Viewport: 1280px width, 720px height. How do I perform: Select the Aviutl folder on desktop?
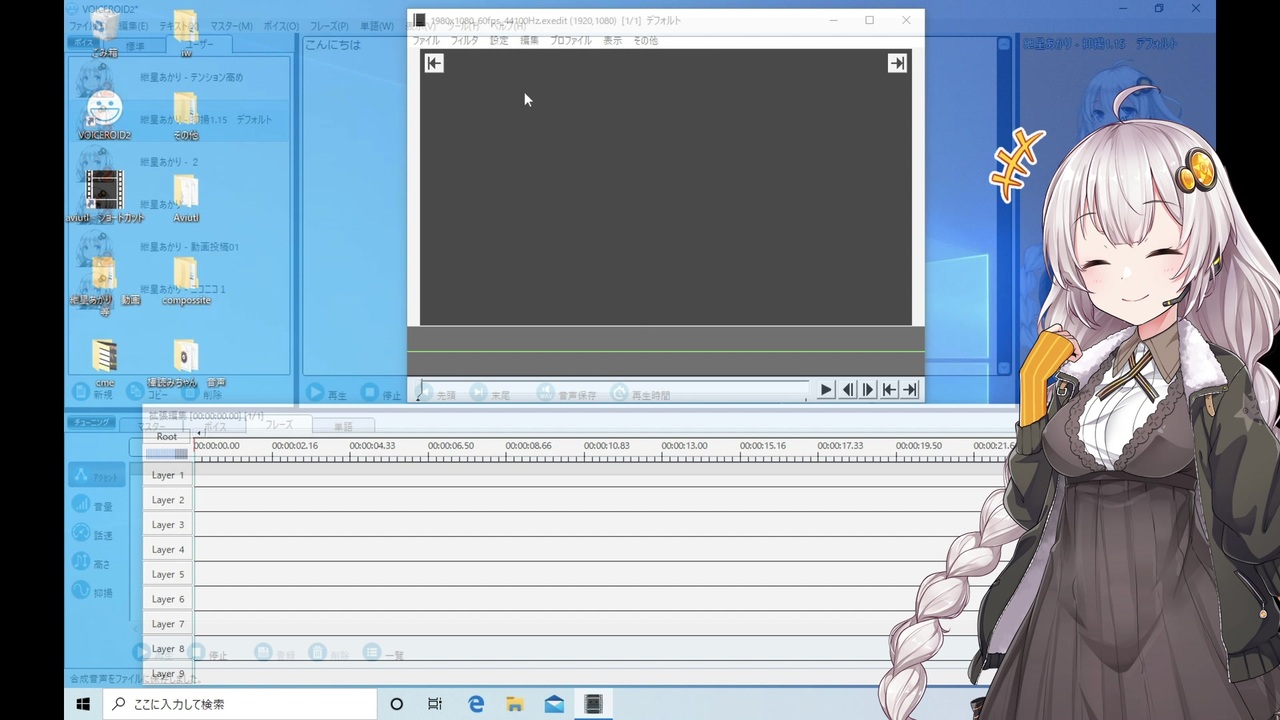pyautogui.click(x=186, y=198)
